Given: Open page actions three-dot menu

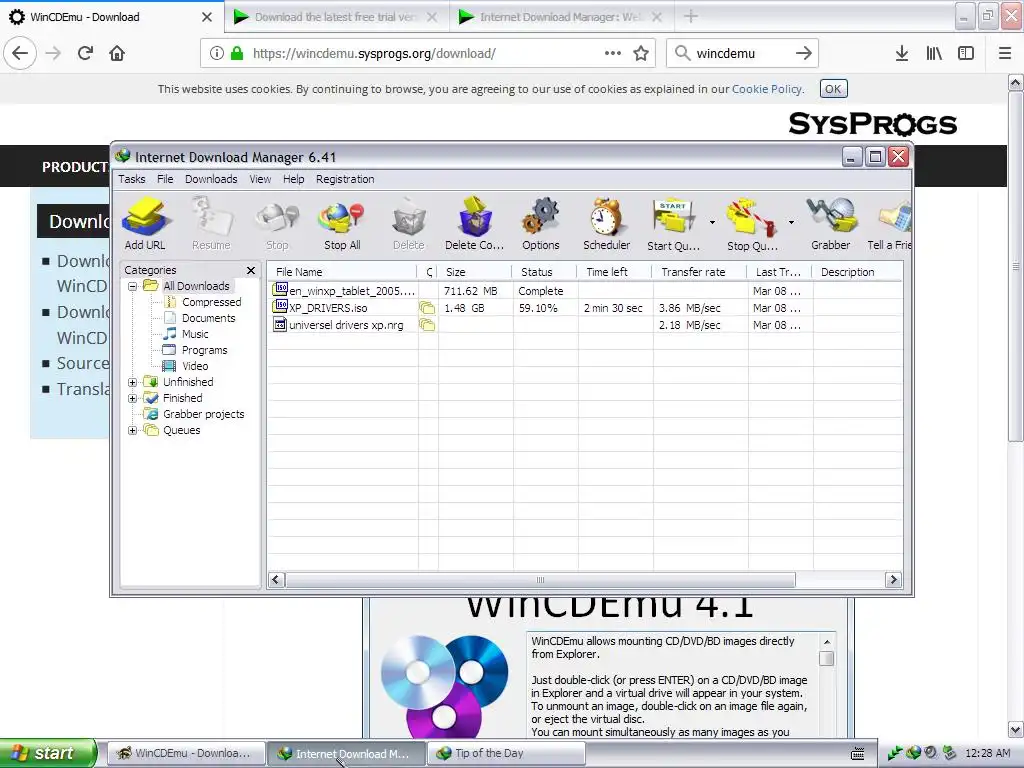Looking at the screenshot, I should (613, 54).
